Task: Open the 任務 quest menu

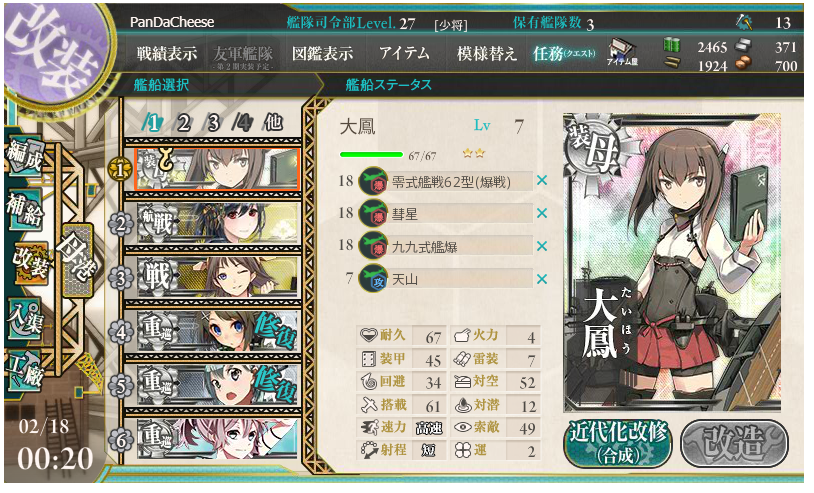Action: pos(564,53)
